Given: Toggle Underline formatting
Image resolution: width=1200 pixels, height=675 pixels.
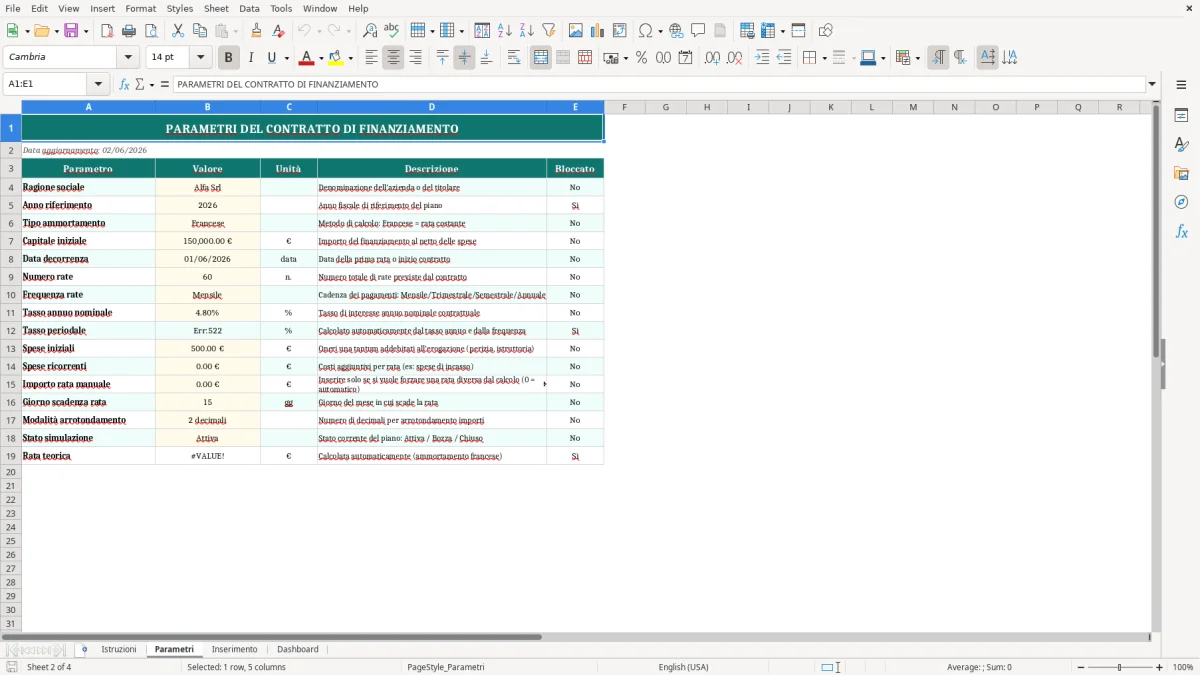Looking at the screenshot, I should 271,58.
